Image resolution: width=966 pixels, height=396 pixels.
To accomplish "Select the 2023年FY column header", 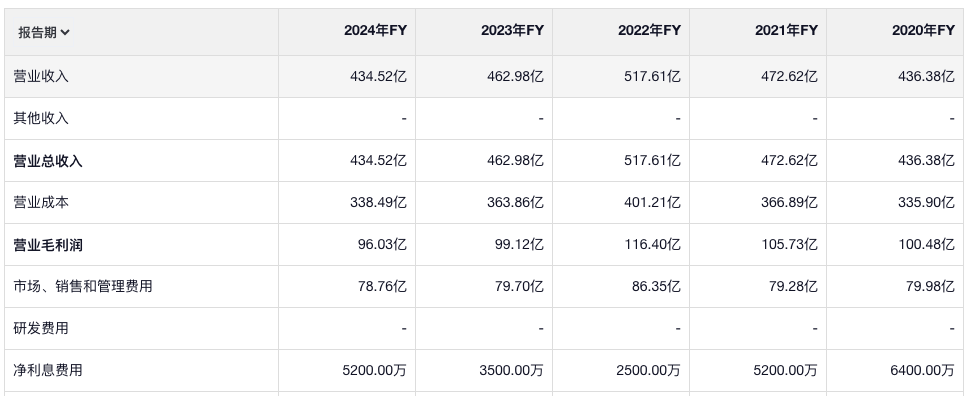I will pos(513,30).
